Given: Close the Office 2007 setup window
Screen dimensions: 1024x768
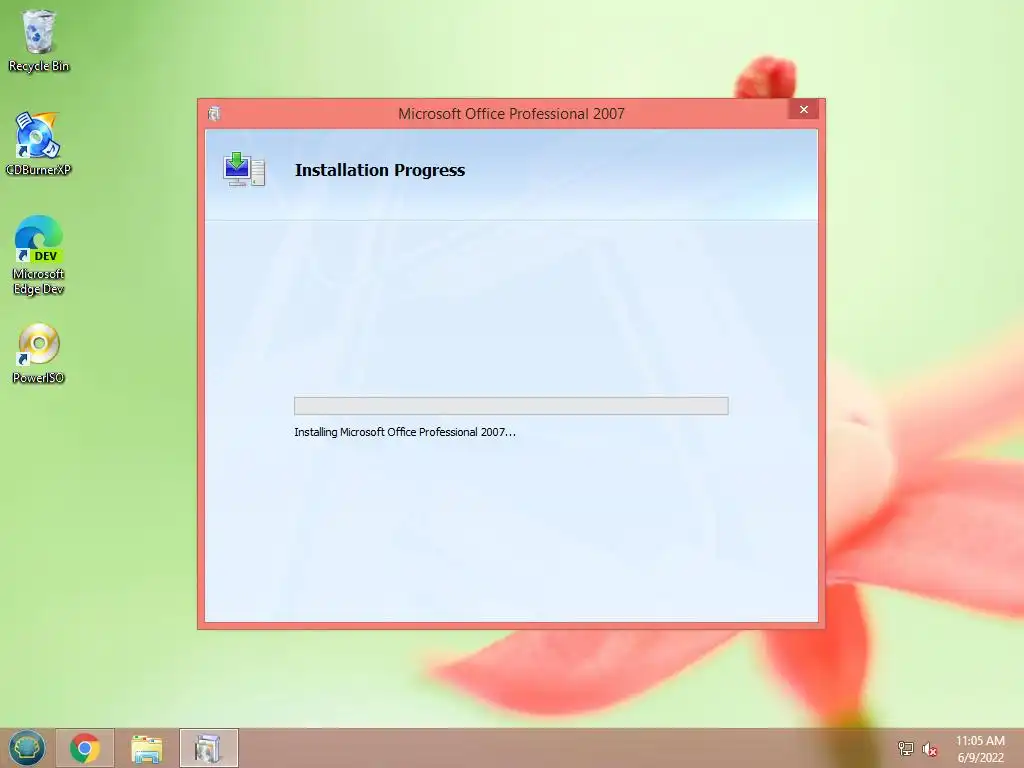Looking at the screenshot, I should (x=804, y=110).
